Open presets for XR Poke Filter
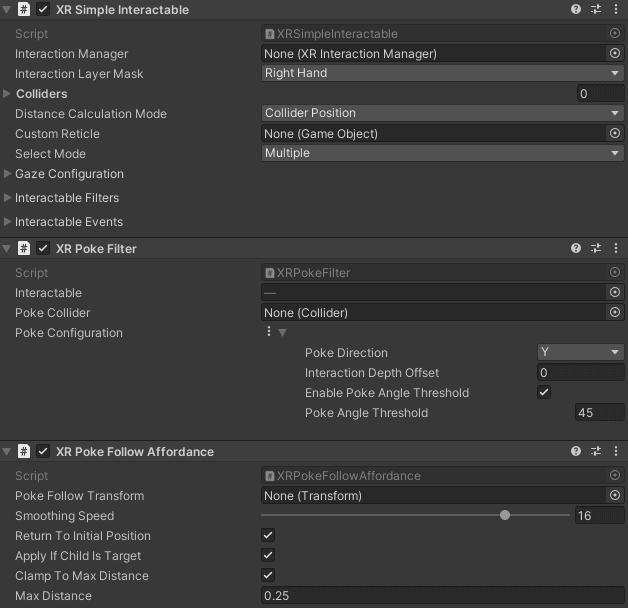This screenshot has height=608, width=628. pyautogui.click(x=596, y=248)
